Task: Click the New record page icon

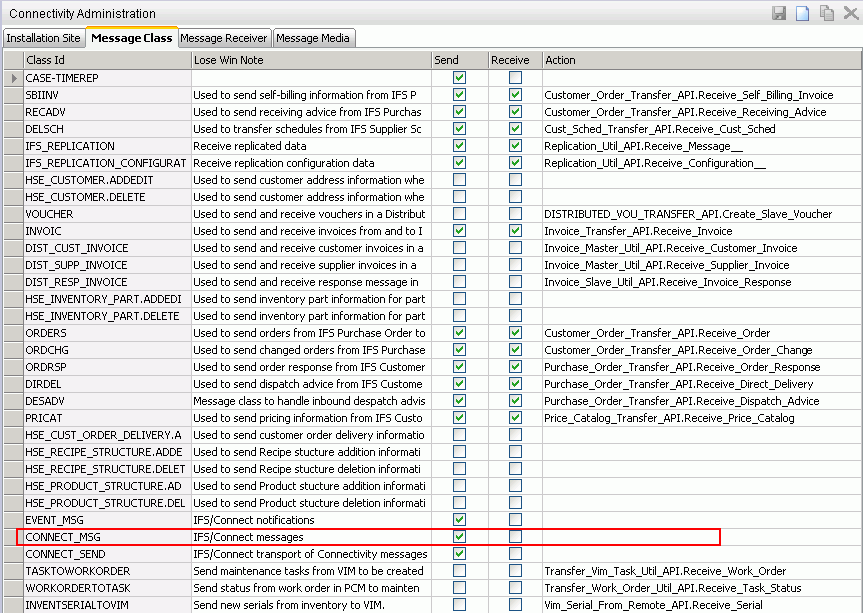Action: (802, 13)
